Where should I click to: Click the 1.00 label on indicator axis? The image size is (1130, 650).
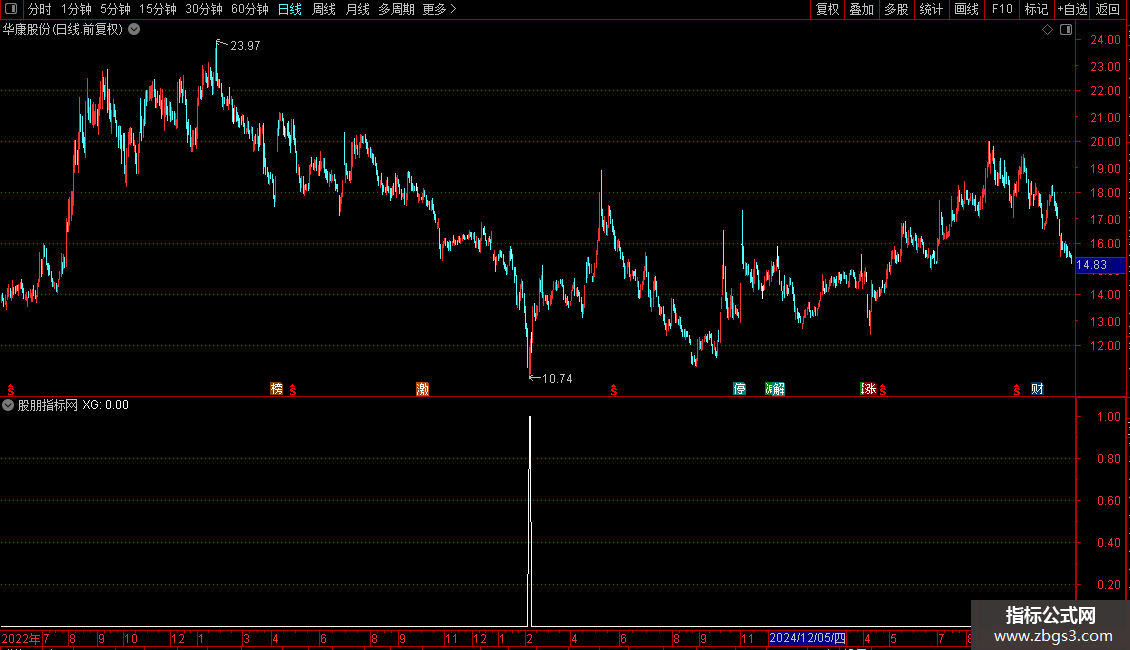(1108, 417)
